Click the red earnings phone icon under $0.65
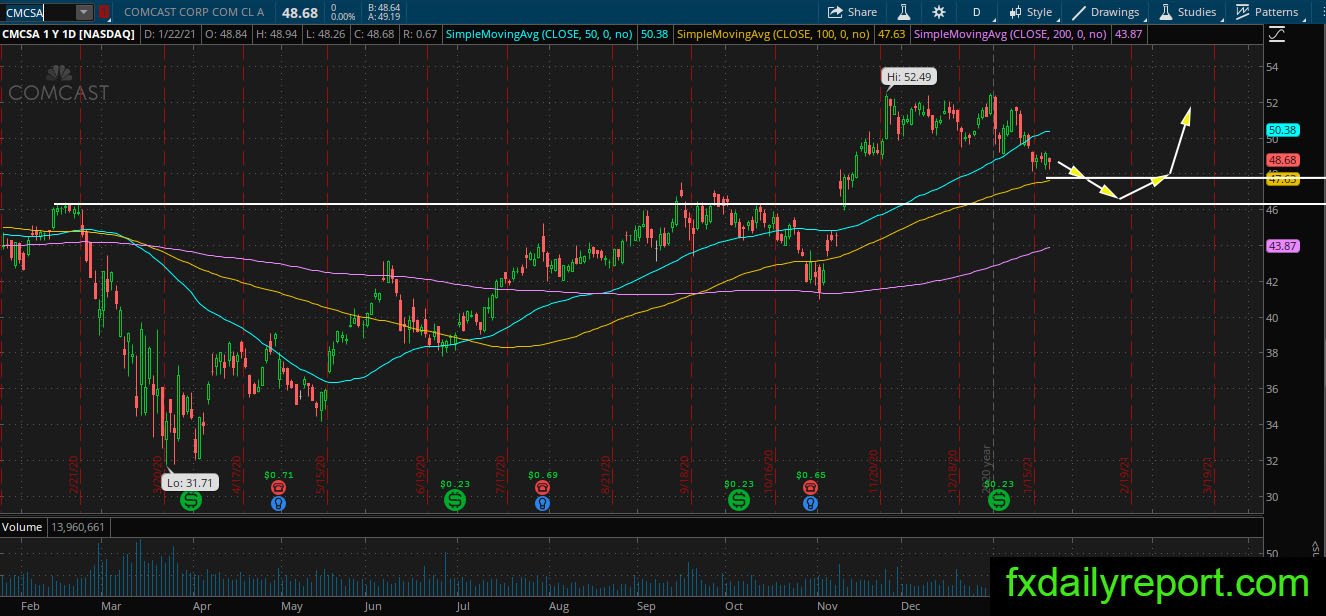The height and width of the screenshot is (616, 1326). click(x=808, y=487)
